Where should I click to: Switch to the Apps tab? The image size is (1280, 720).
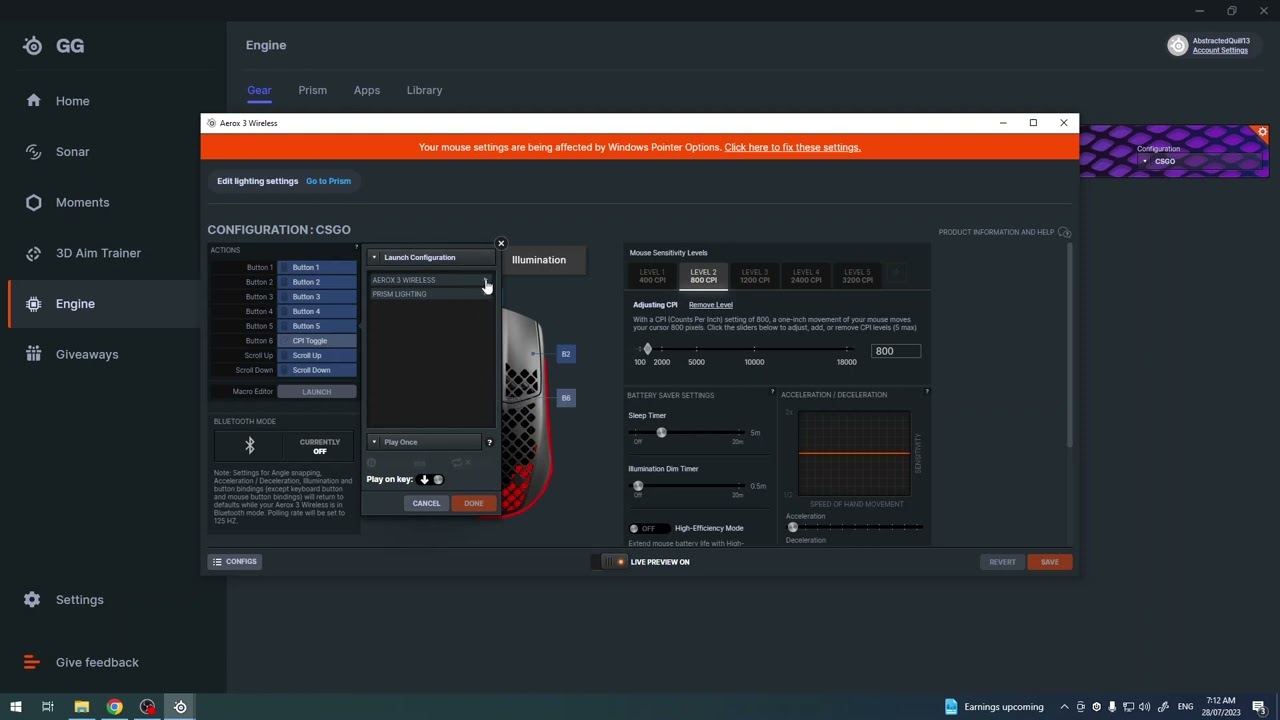367,90
